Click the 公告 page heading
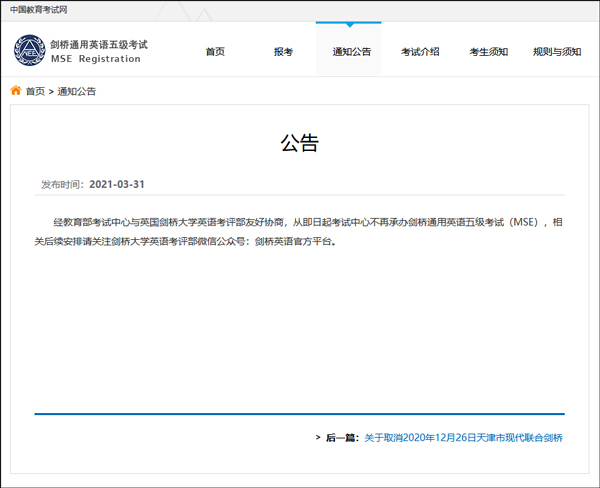This screenshot has height=488, width=600. (299, 143)
